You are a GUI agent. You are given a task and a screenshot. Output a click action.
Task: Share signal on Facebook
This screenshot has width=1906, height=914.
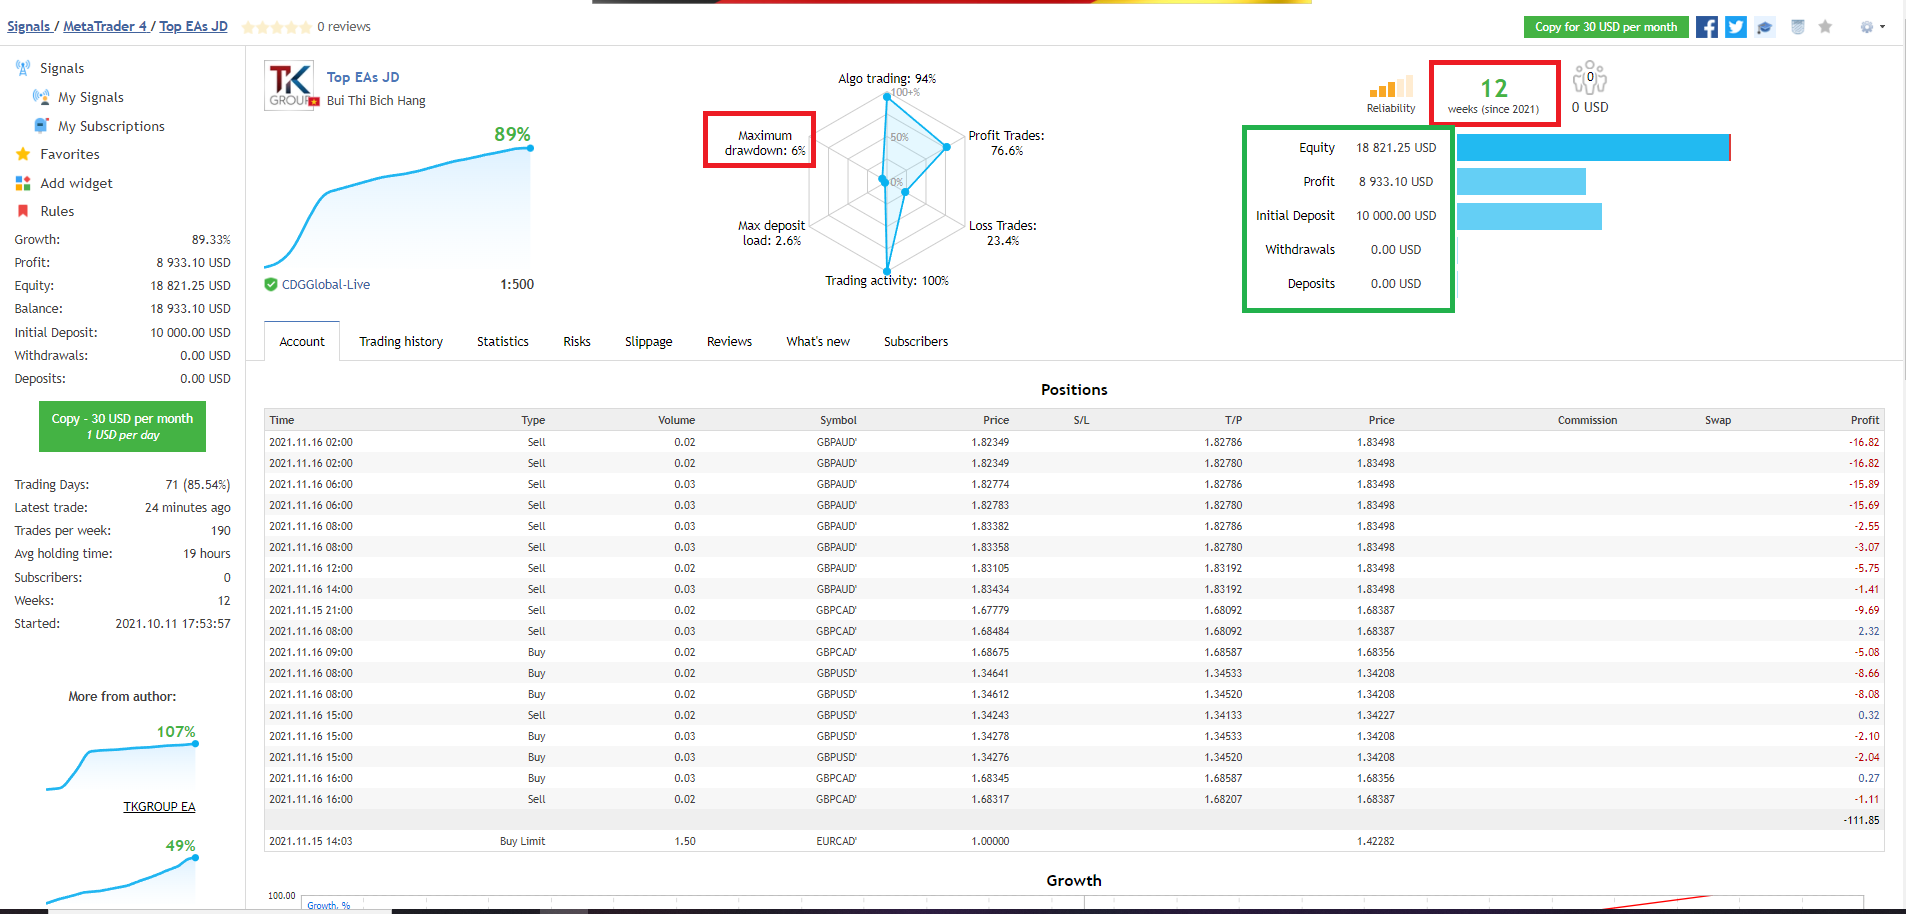pyautogui.click(x=1707, y=27)
